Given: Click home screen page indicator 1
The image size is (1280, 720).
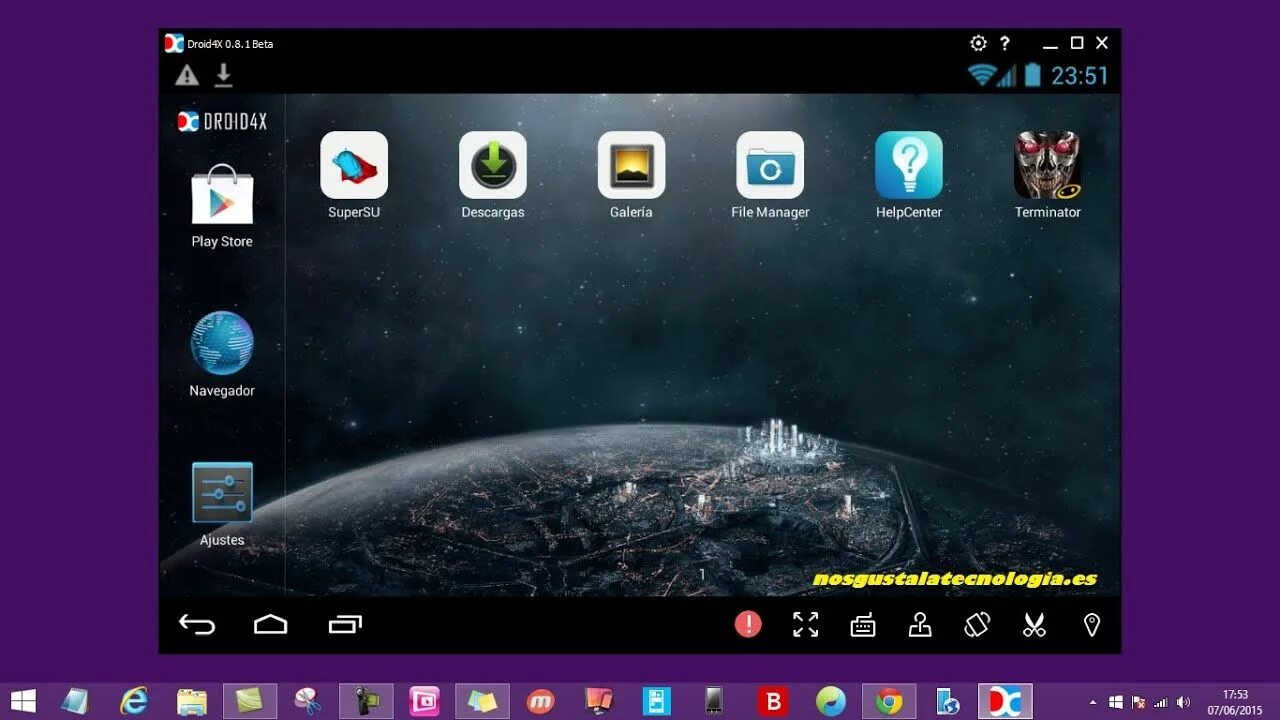Looking at the screenshot, I should 702,574.
